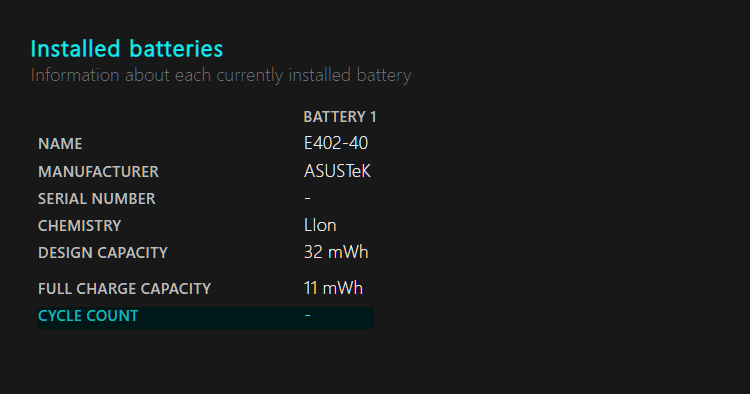Click the subtitle about installed battery information
This screenshot has width=750, height=394.
221,76
